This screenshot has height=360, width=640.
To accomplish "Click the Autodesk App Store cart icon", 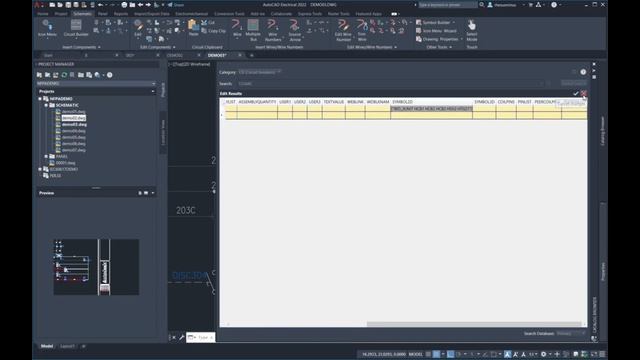I will (531, 5).
